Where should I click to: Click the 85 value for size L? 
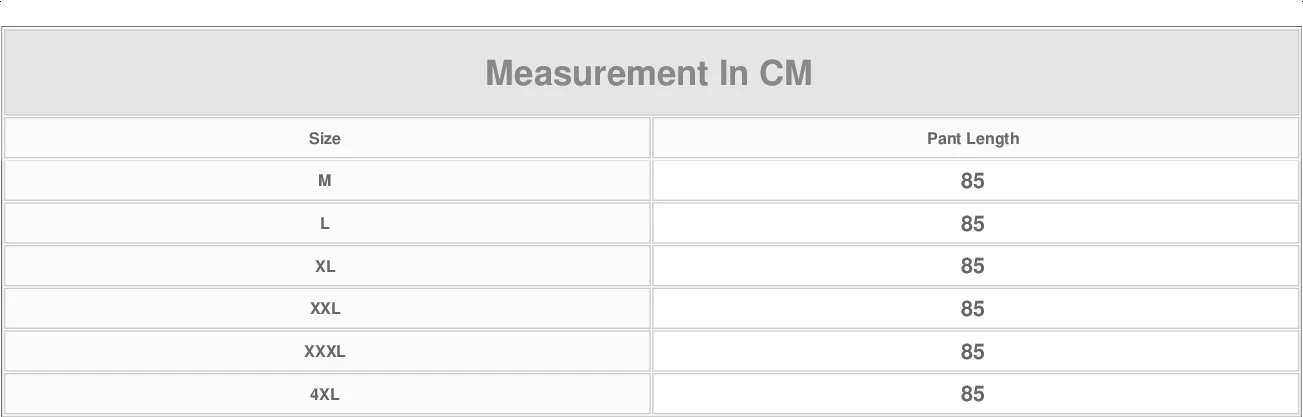973,224
